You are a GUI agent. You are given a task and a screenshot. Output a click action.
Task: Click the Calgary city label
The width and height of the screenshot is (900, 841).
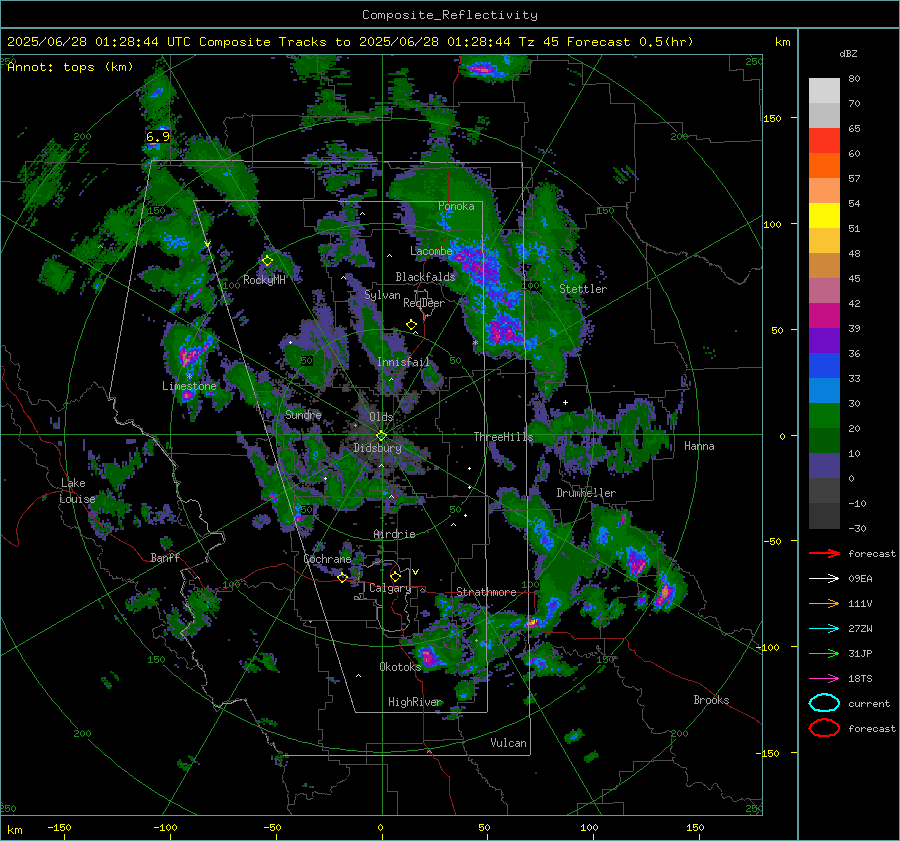coord(390,588)
